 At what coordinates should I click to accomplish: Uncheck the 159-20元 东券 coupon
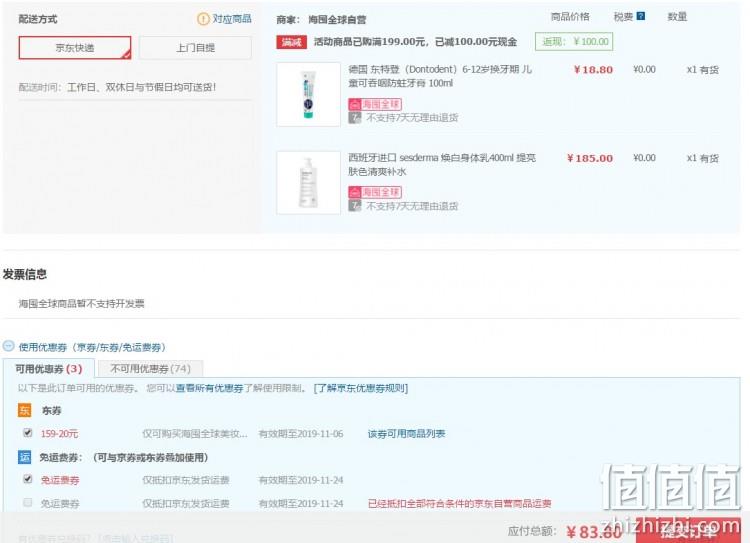tap(28, 433)
